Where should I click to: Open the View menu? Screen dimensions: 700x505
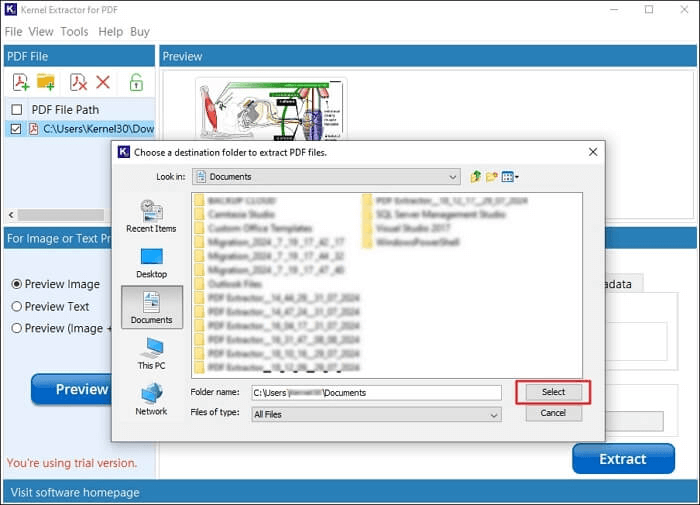(41, 32)
